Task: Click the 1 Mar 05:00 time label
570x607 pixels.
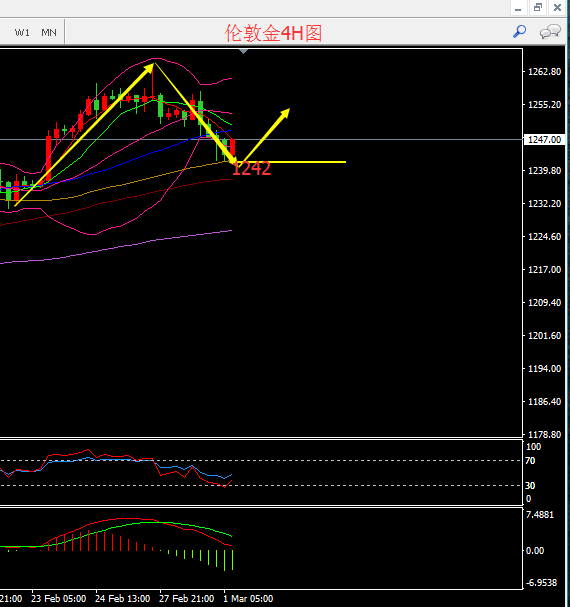Action: coord(248,598)
